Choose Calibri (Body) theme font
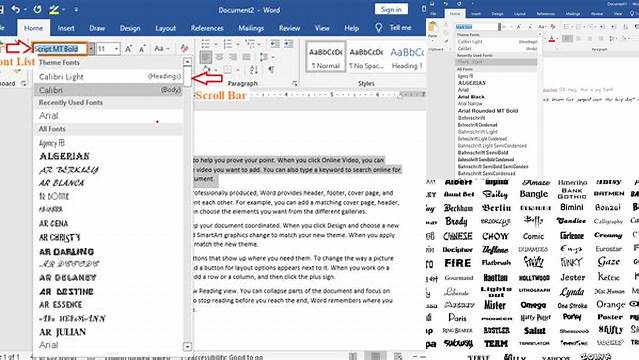This screenshot has width=639, height=360. pos(109,90)
